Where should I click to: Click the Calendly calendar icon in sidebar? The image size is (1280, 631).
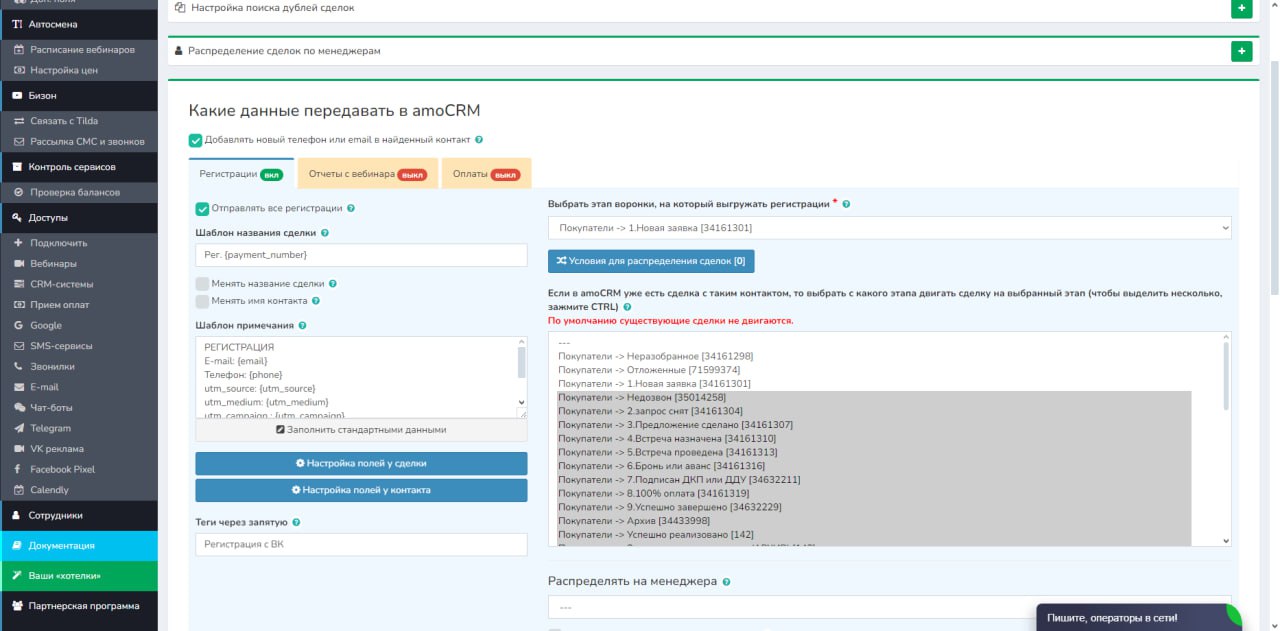[x=18, y=490]
